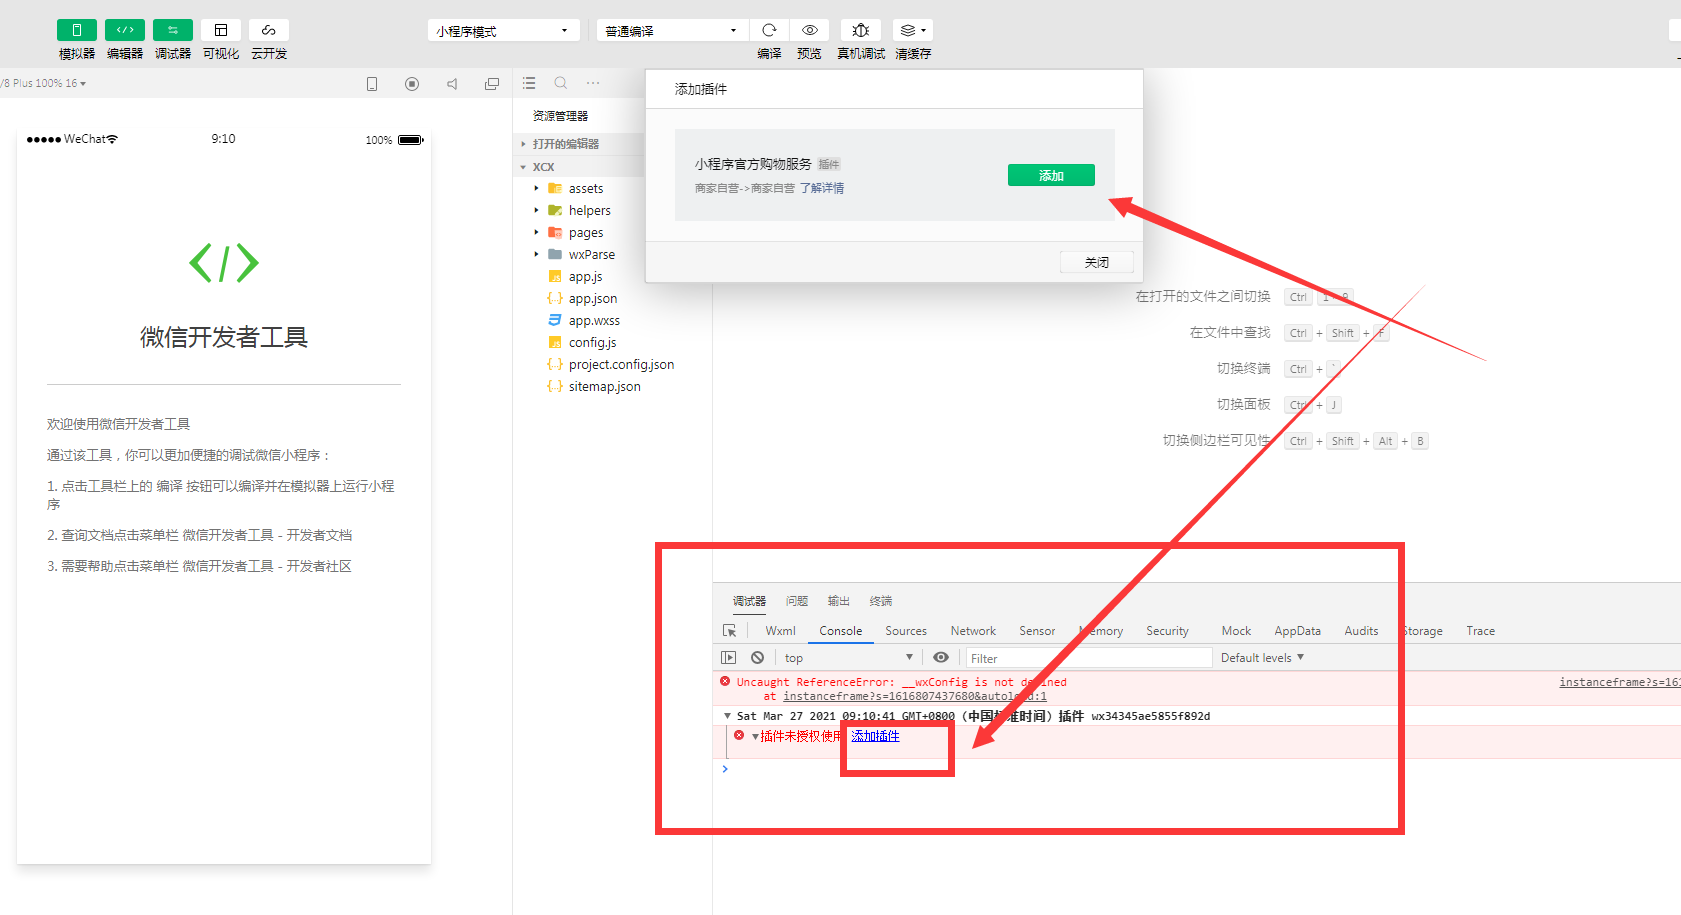Viewport: 1681px width, 915px height.
Task: Click the search icon in file explorer
Action: pos(561,83)
